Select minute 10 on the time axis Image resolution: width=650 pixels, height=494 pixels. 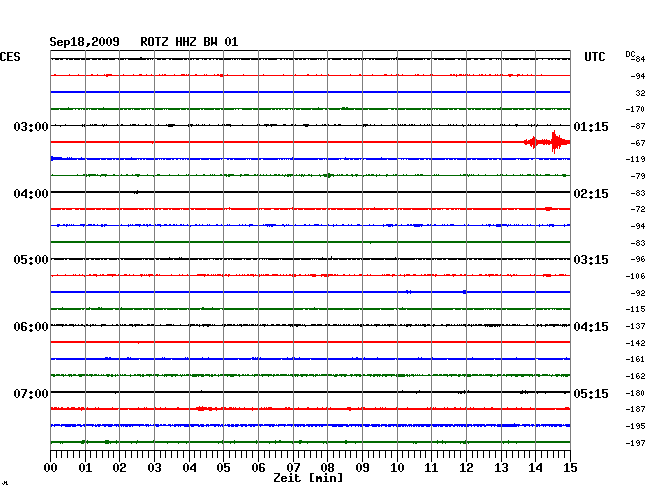point(397,467)
